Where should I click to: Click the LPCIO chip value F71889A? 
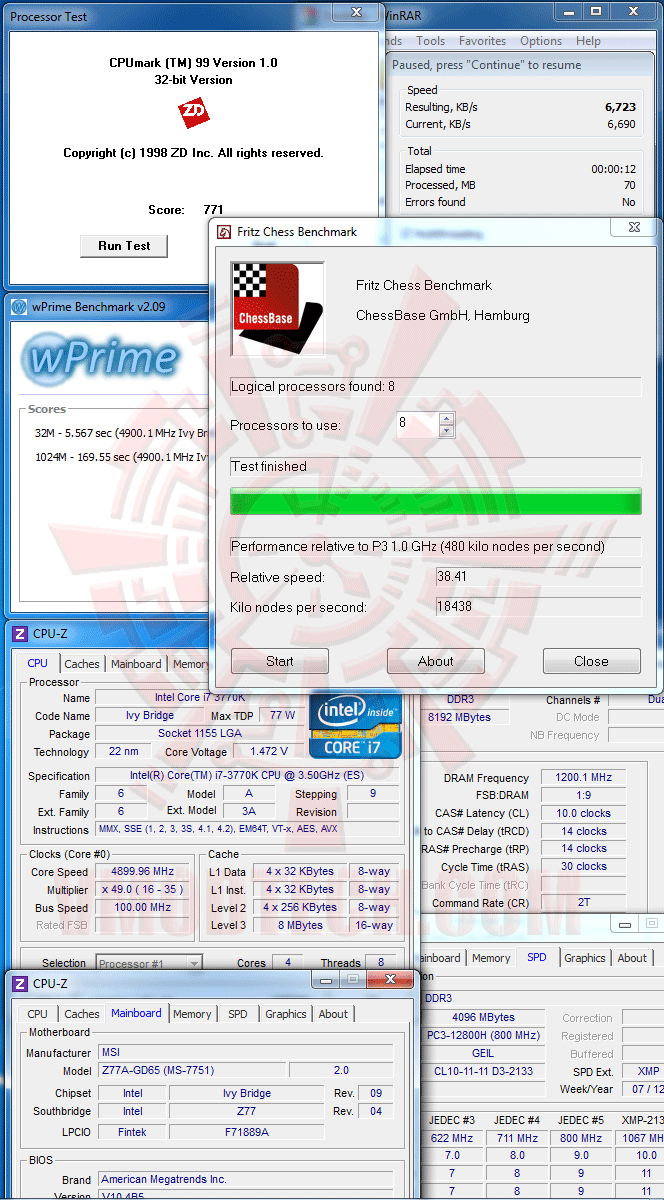[x=245, y=1132]
